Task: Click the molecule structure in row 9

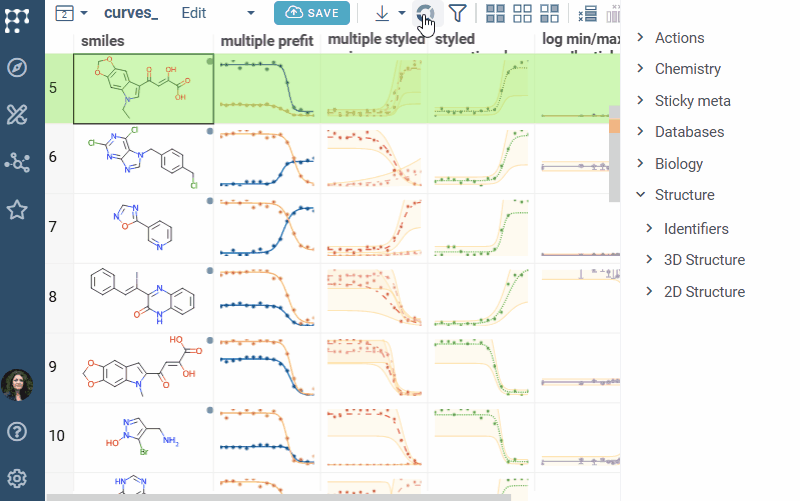Action: [x=143, y=366]
